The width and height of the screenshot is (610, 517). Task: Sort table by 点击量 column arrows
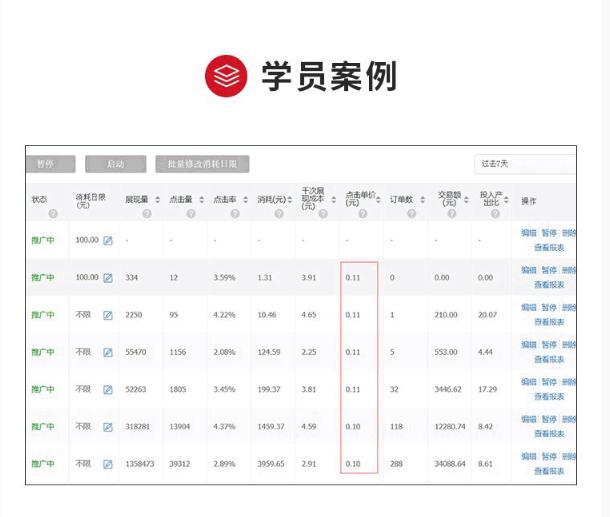point(201,200)
